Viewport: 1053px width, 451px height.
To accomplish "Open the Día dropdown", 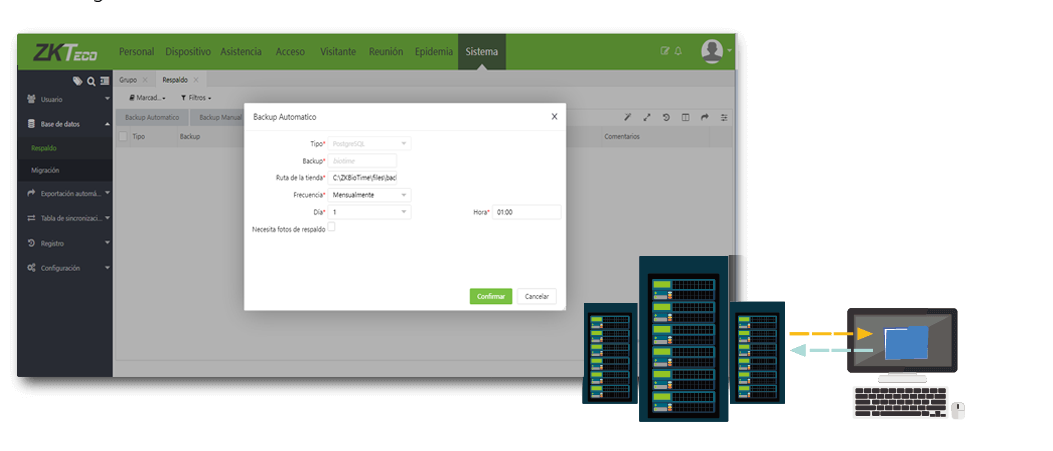I will click(369, 212).
